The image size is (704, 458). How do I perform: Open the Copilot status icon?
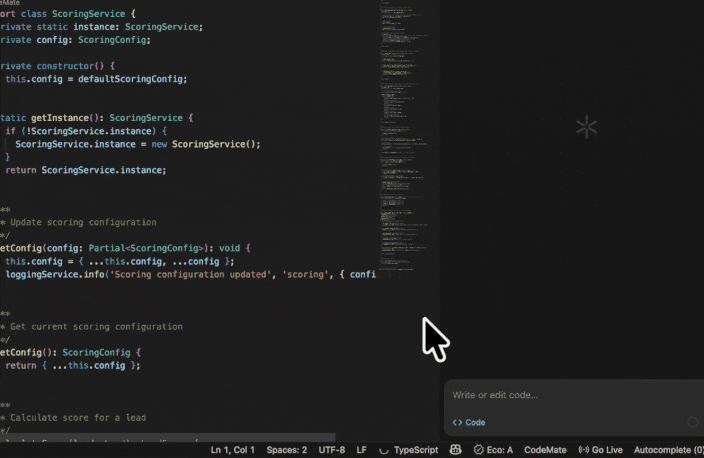click(455, 449)
